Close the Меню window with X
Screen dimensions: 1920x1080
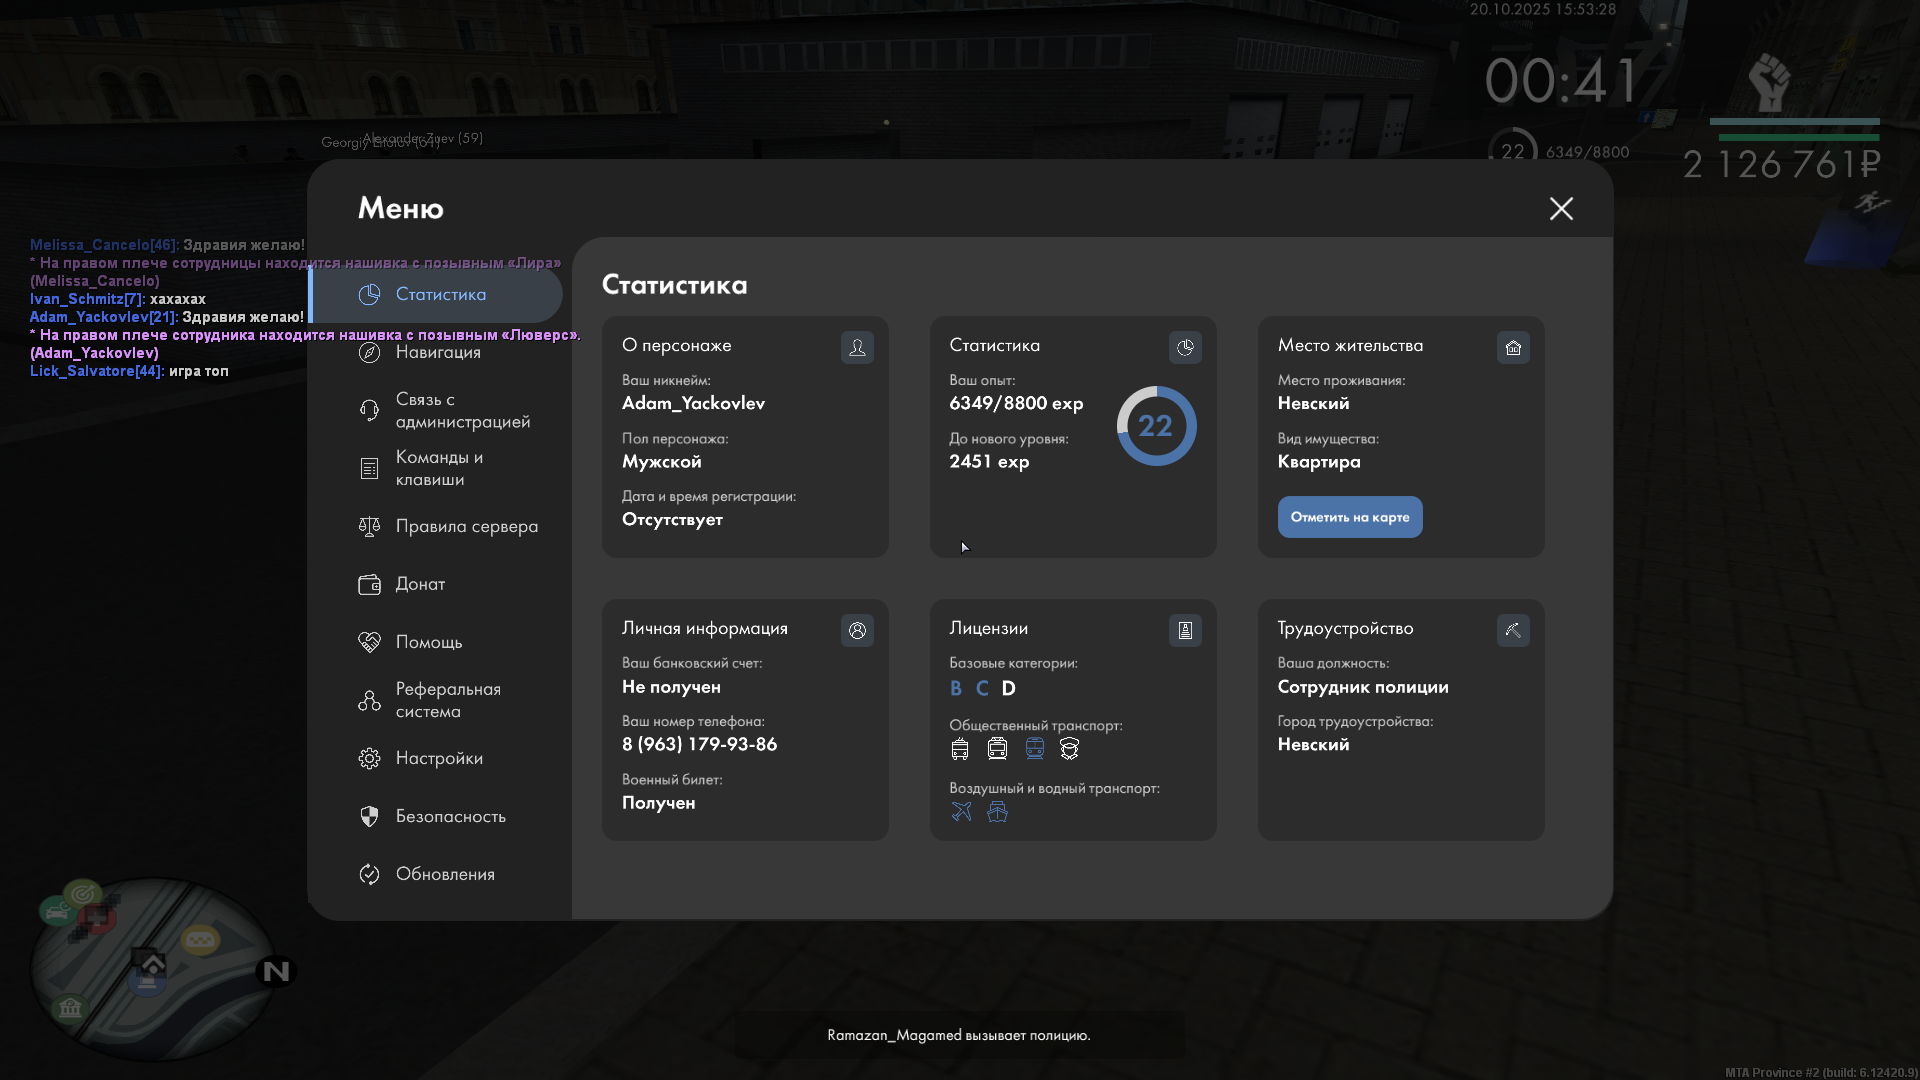1561,208
